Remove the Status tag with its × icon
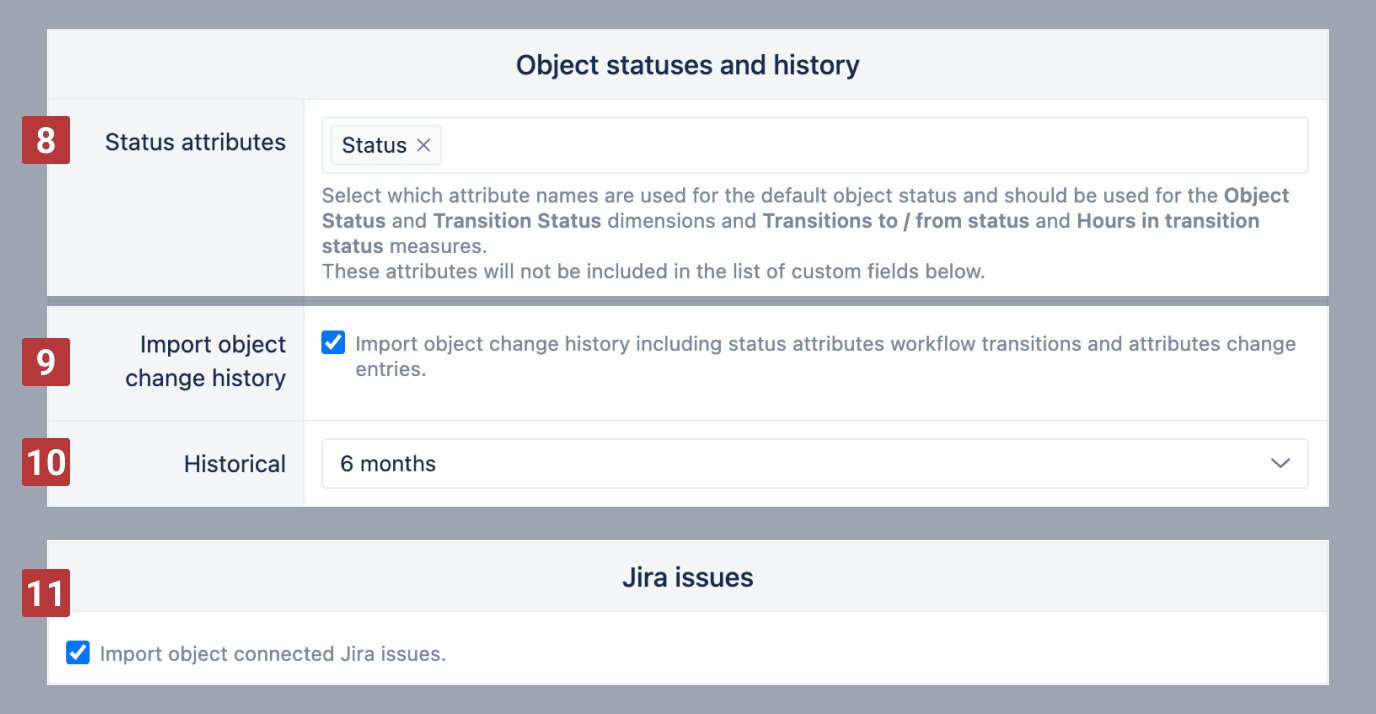The image size is (1376, 714). pos(423,146)
